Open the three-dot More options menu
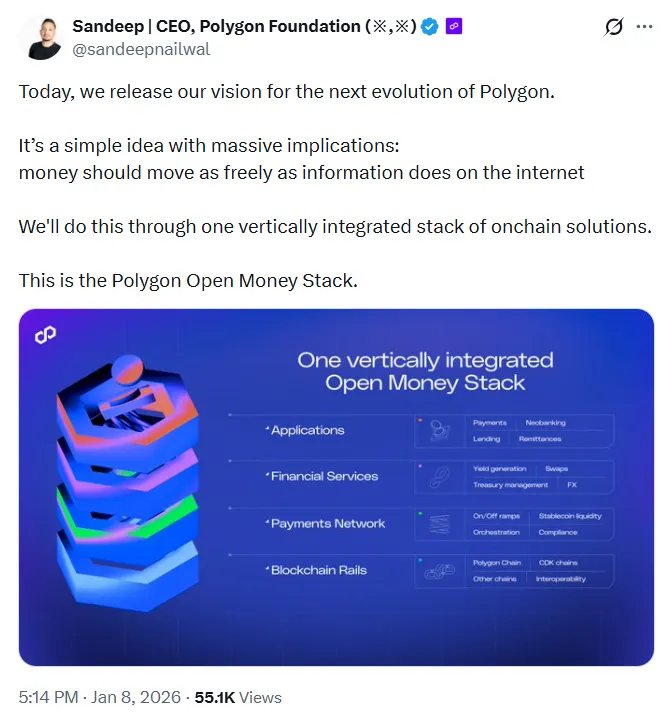672x718 pixels. [646, 28]
